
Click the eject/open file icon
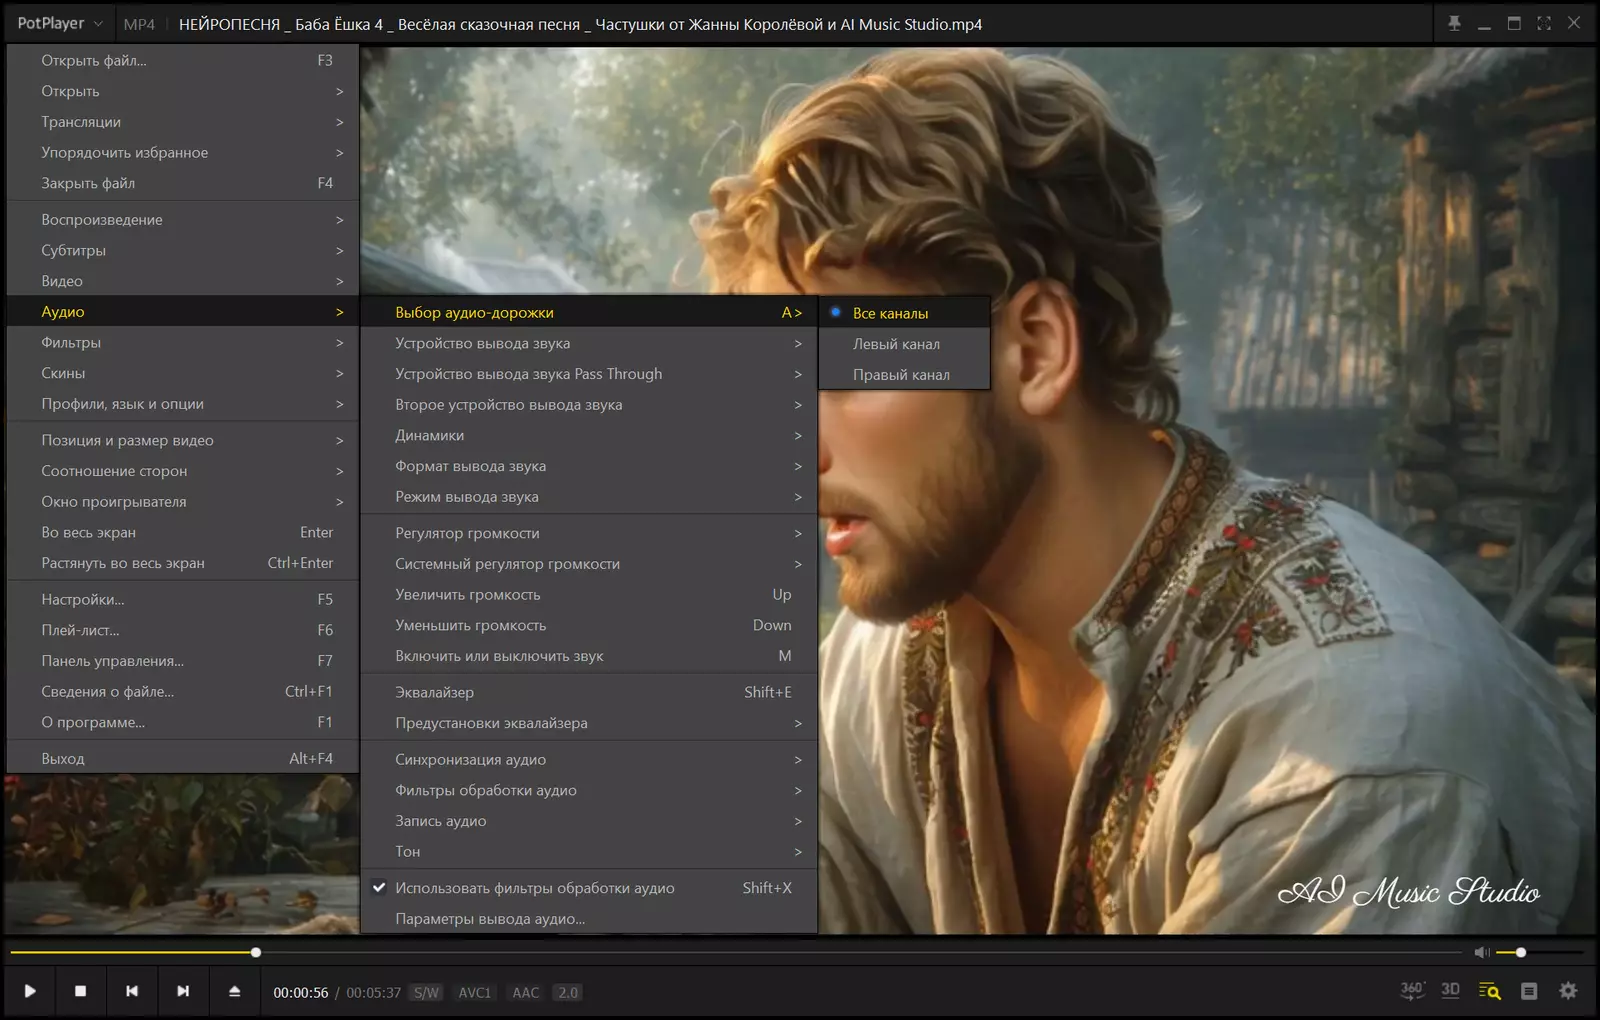pos(235,991)
